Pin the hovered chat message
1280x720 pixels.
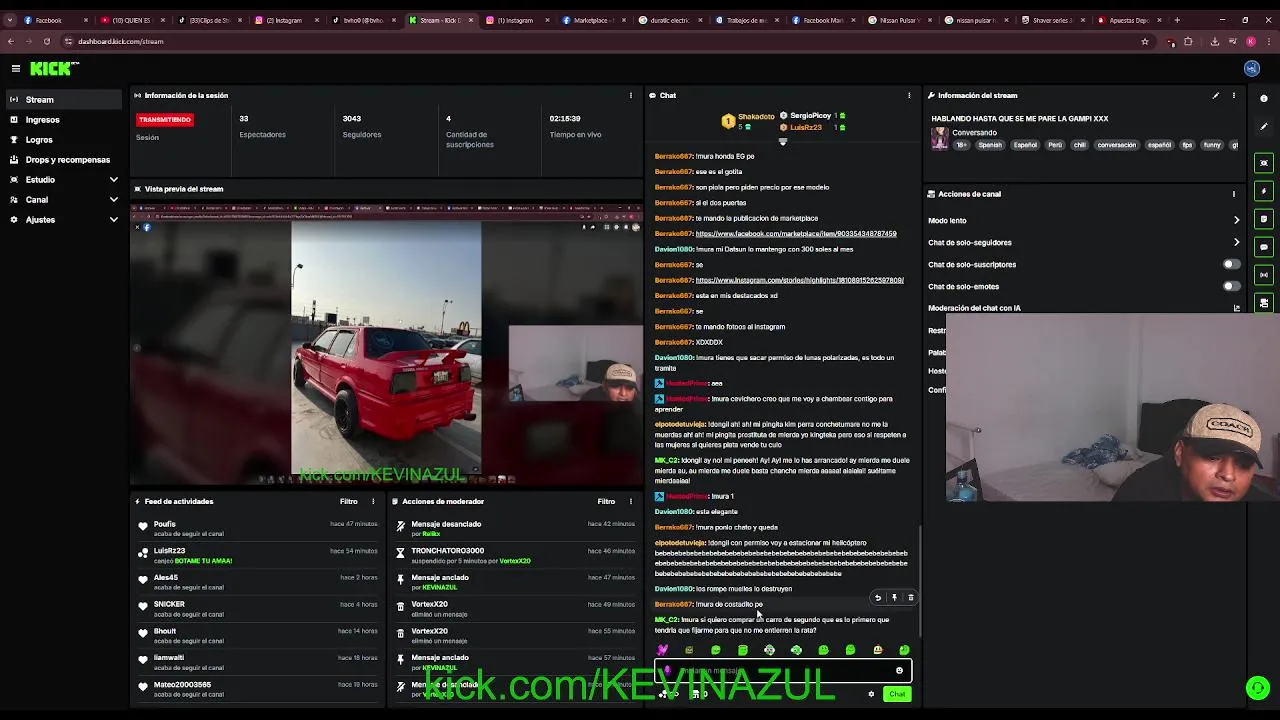click(x=894, y=598)
